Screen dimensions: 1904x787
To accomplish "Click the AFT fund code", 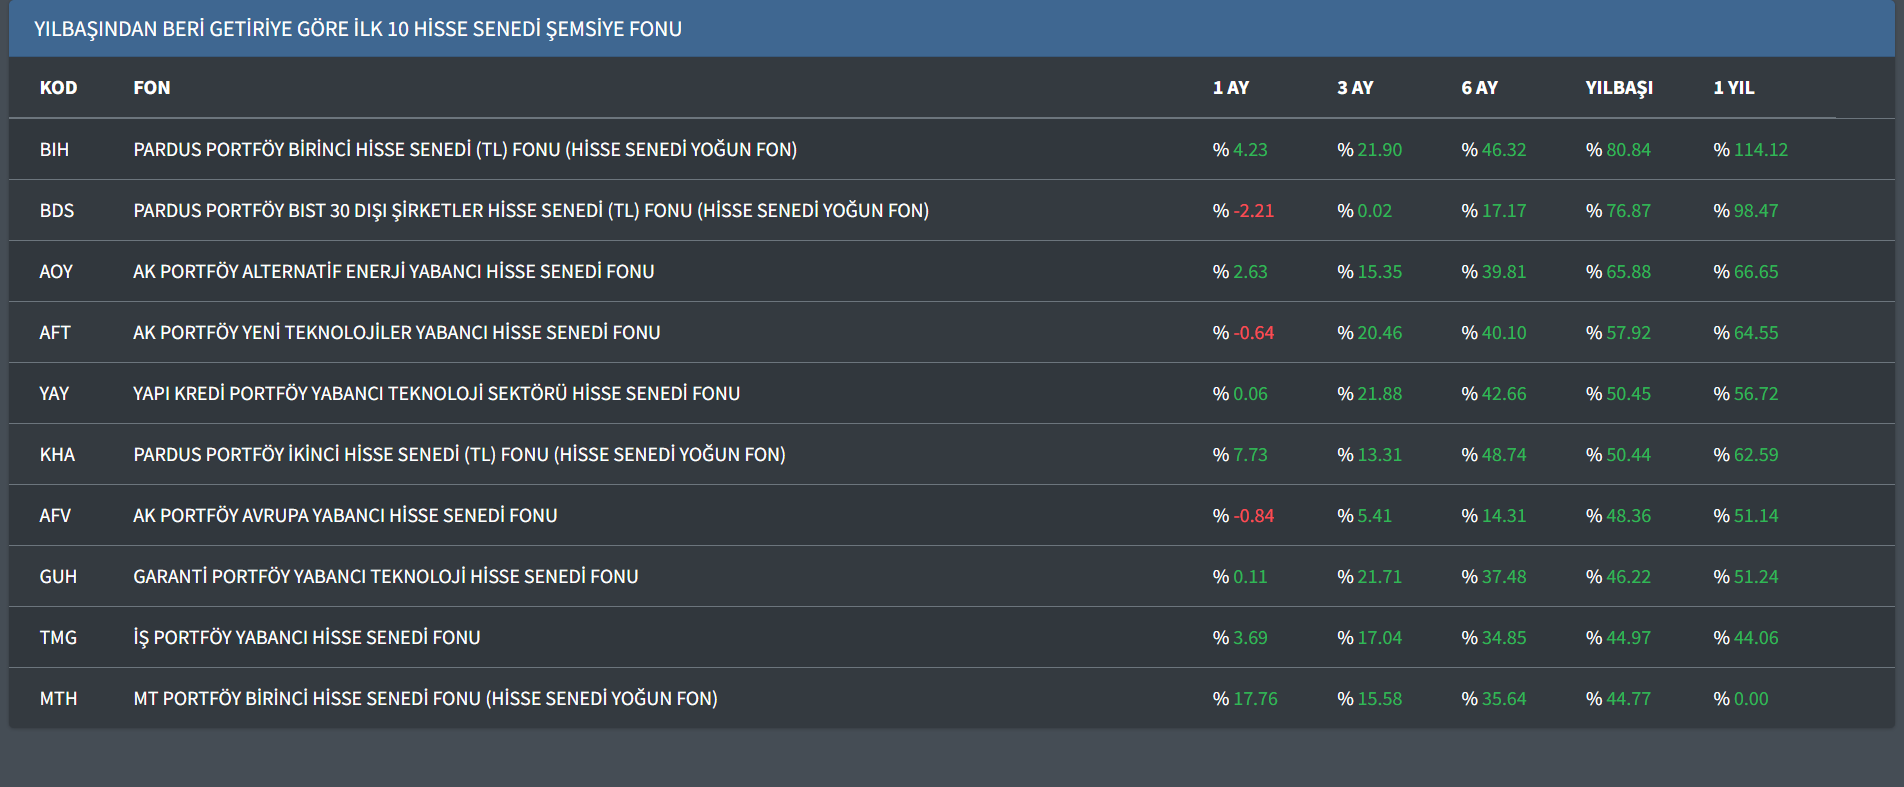I will (55, 333).
